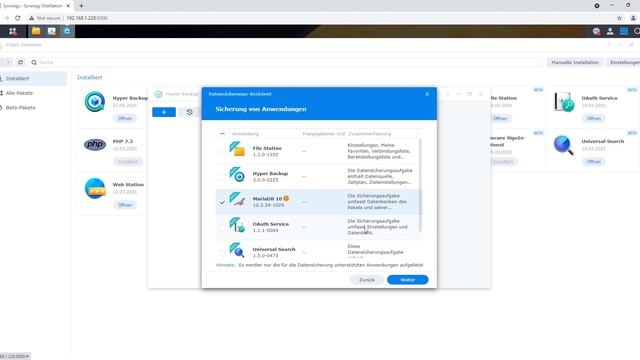
Task: Click the OAuth Service package icon
Action: [x=564, y=102]
